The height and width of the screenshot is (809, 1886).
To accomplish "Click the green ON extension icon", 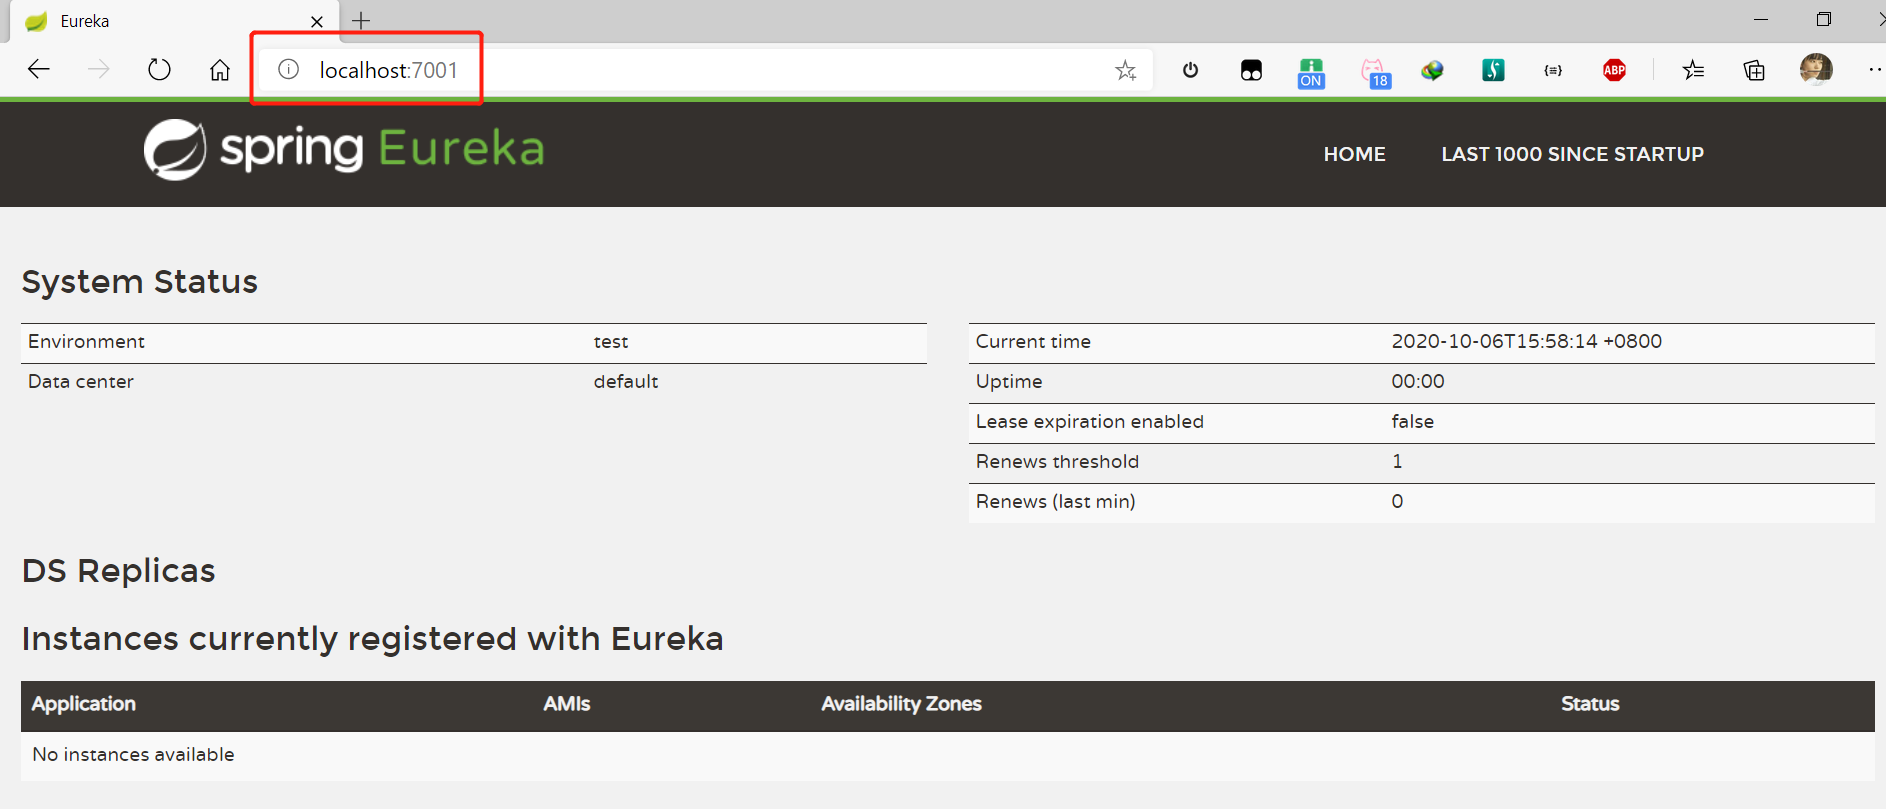I will pos(1311,72).
